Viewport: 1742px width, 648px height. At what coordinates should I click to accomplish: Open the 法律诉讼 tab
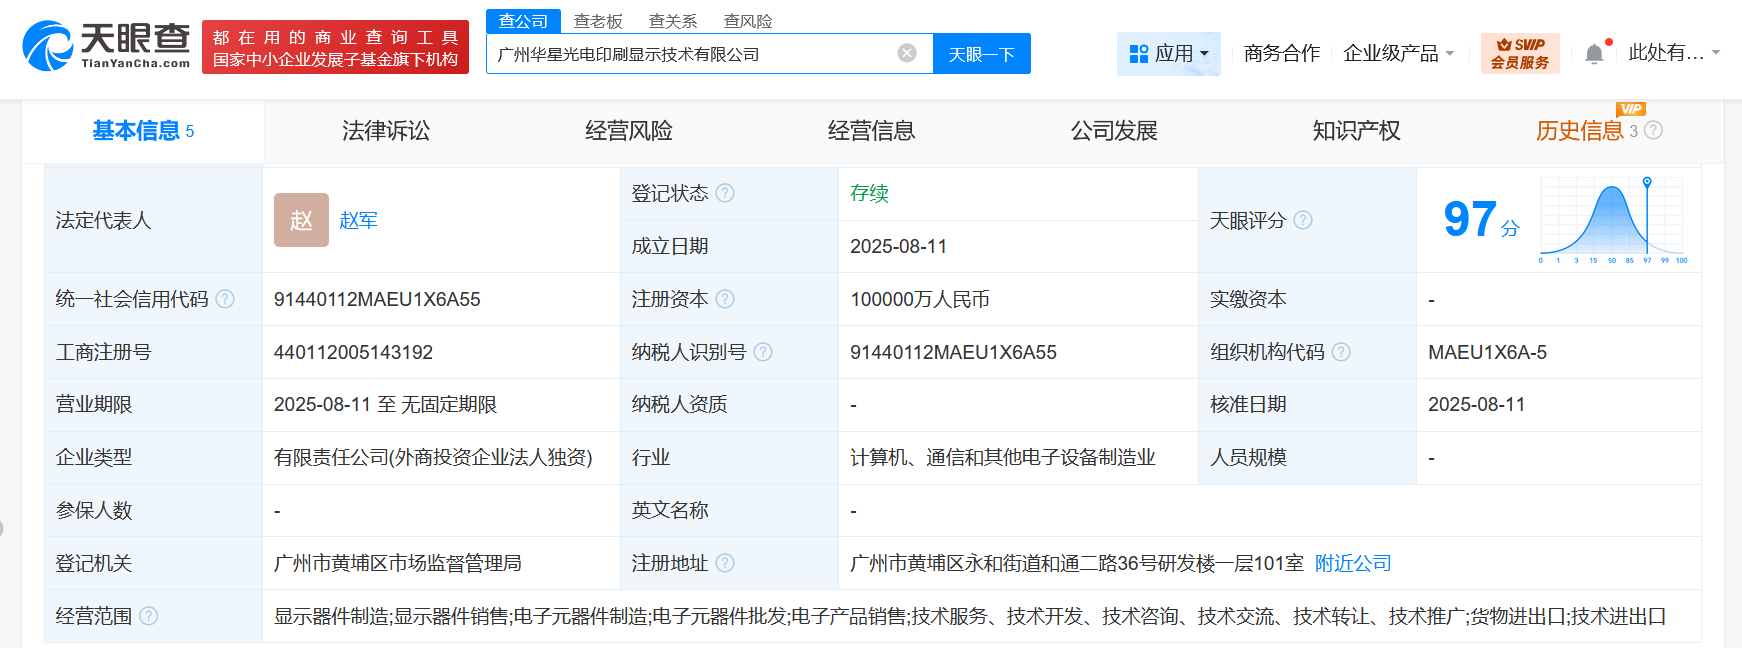[x=385, y=131]
